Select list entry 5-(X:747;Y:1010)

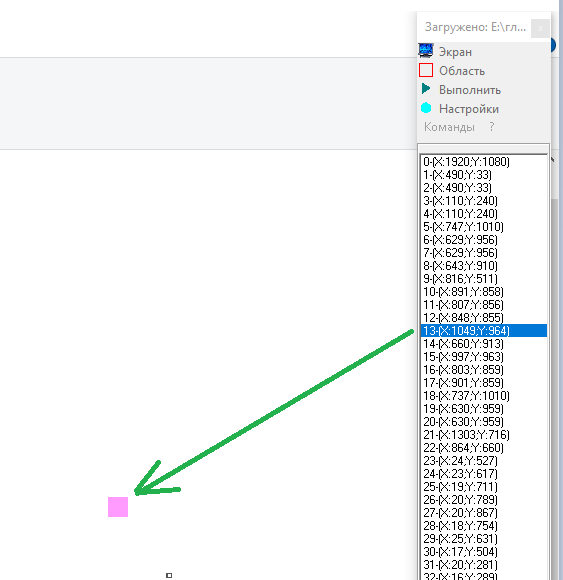pos(483,227)
